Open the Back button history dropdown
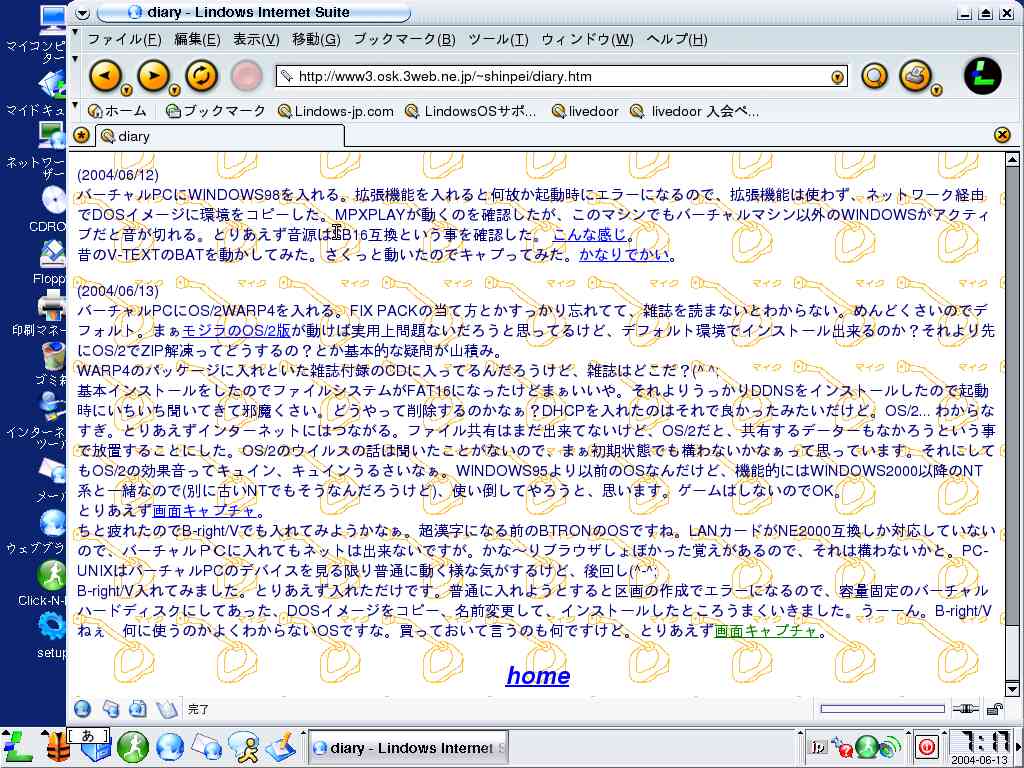The image size is (1024, 768). coord(127,90)
